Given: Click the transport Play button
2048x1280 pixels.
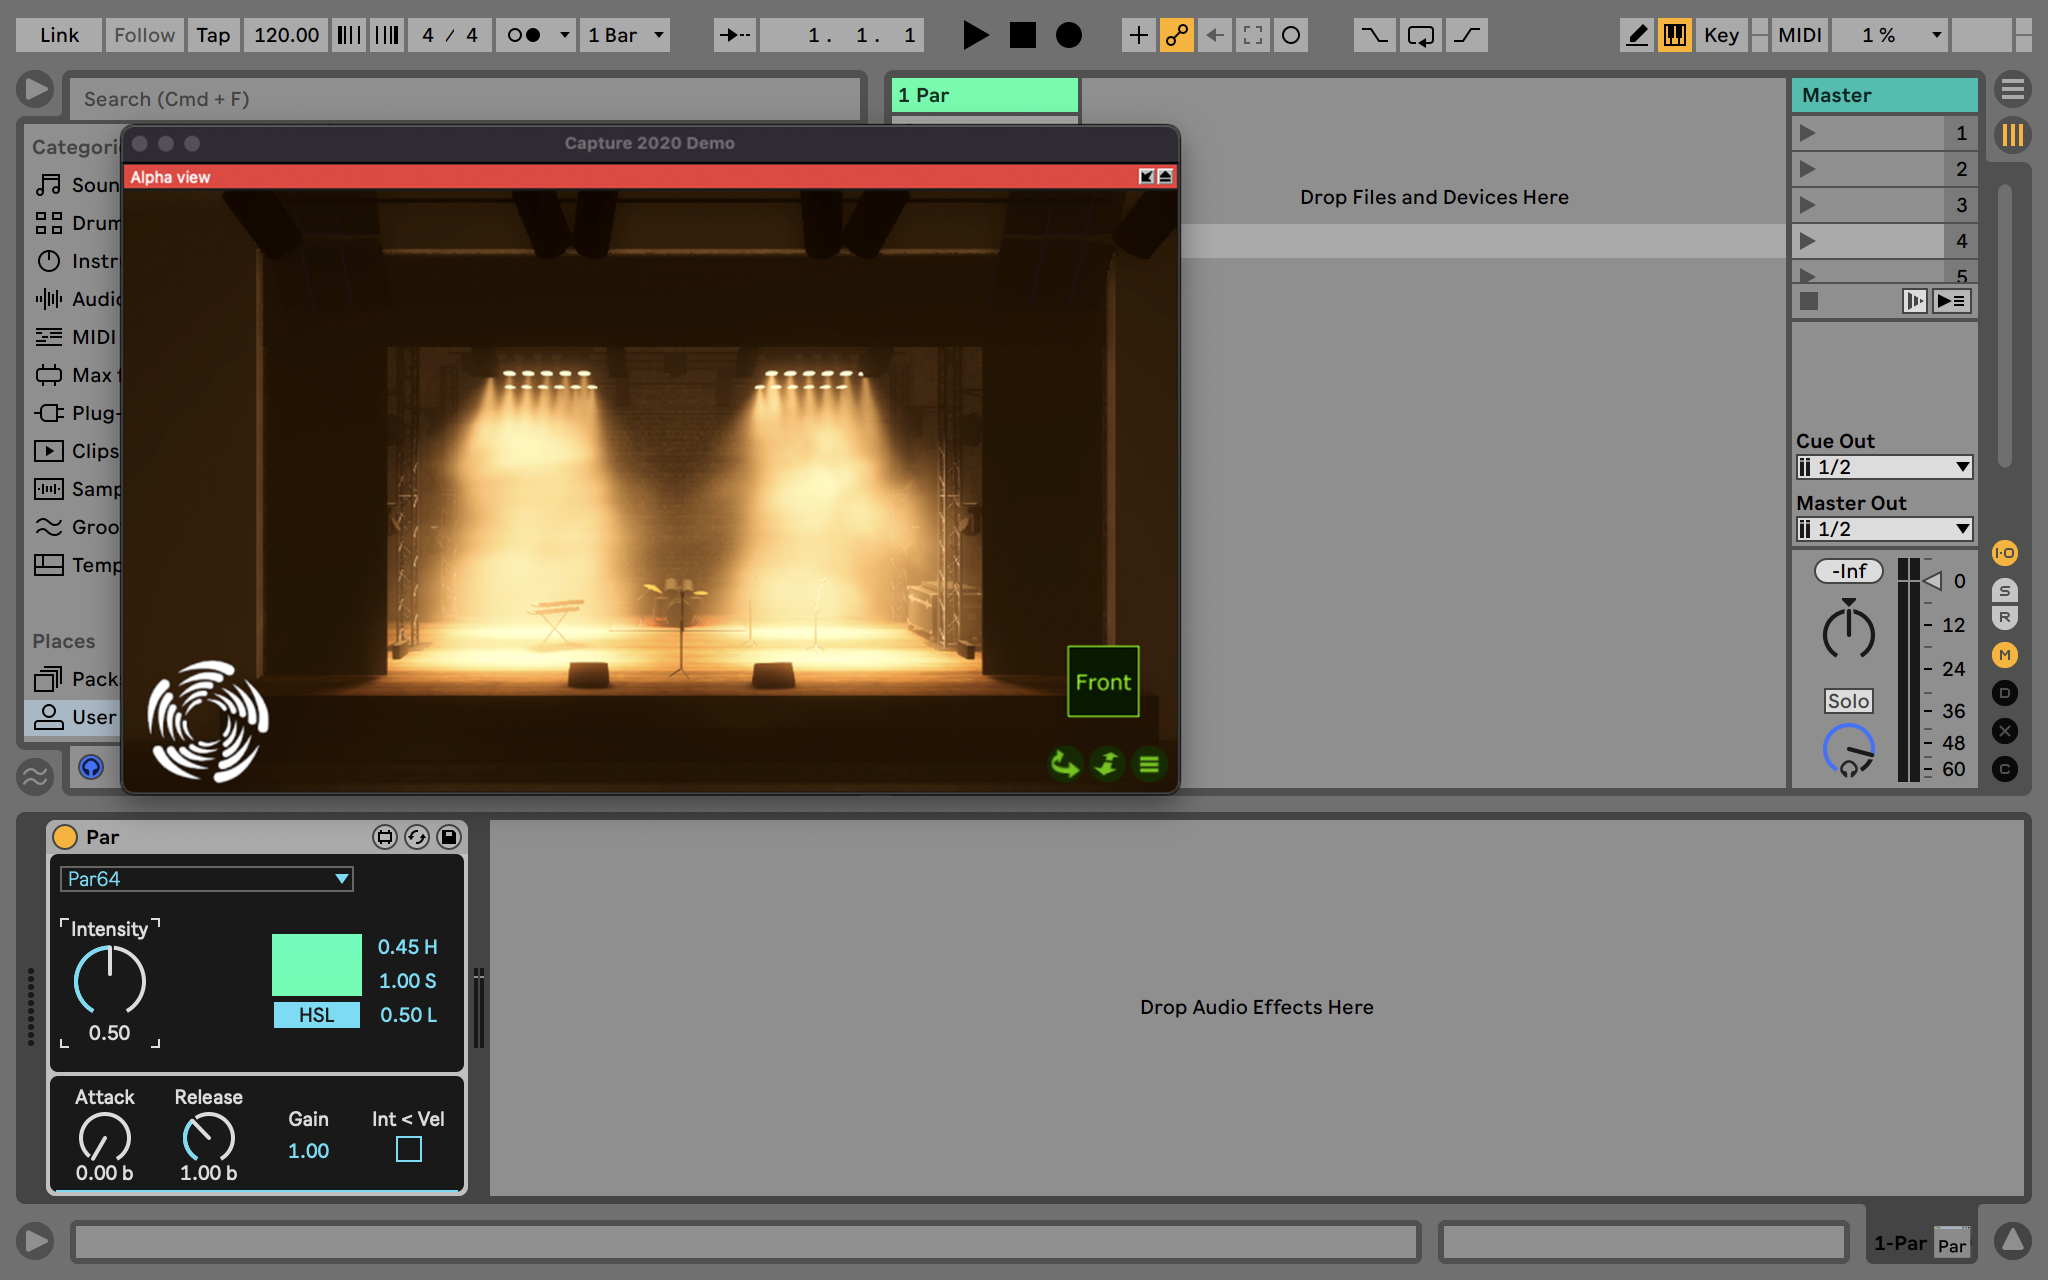Looking at the screenshot, I should (975, 35).
